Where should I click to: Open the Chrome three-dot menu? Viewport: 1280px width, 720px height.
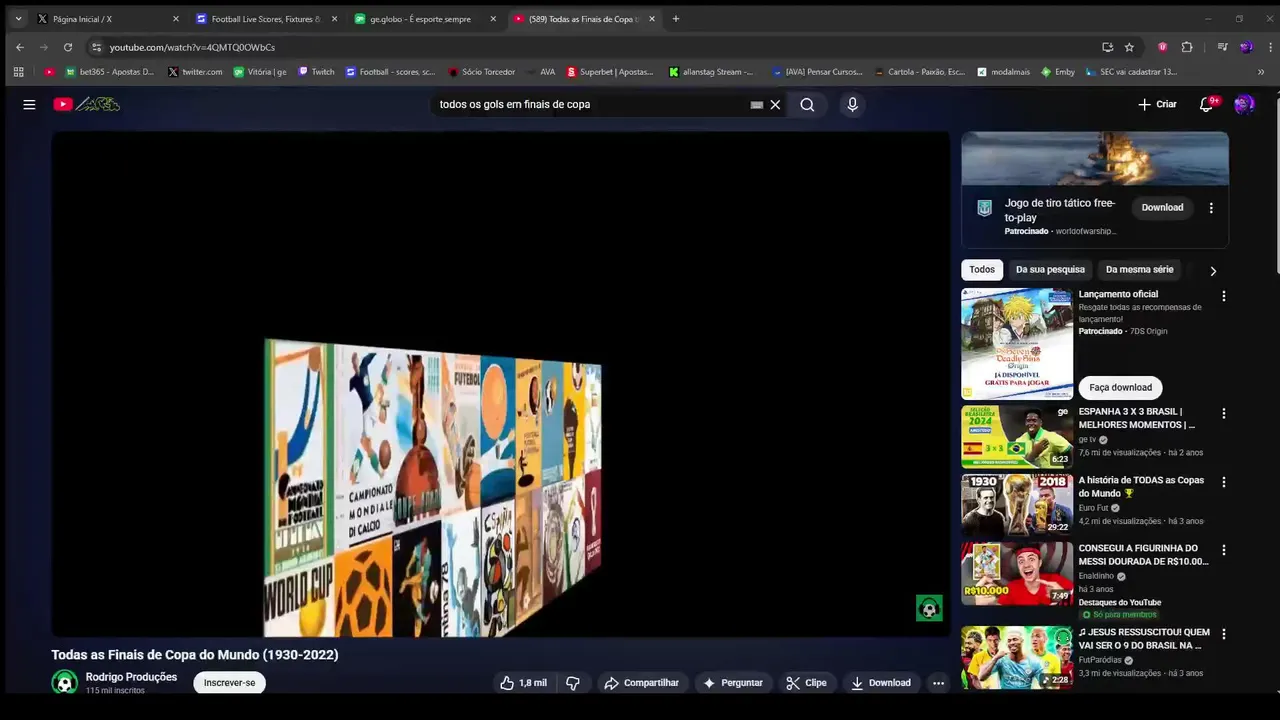(1271, 47)
